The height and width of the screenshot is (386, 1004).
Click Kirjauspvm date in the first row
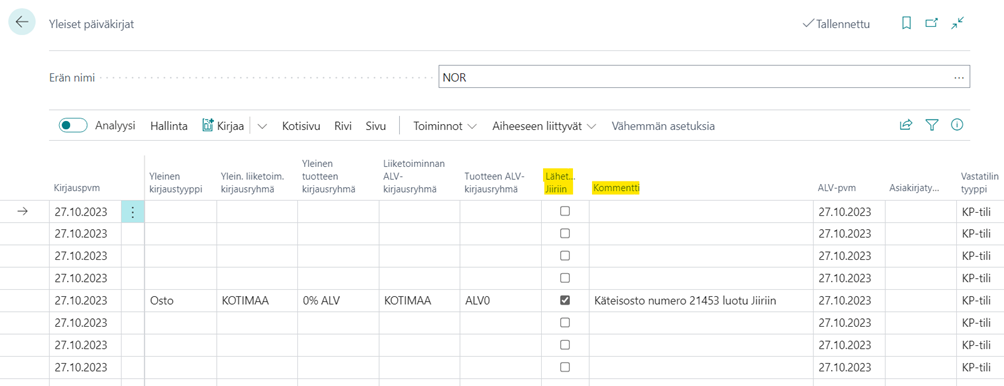click(81, 212)
